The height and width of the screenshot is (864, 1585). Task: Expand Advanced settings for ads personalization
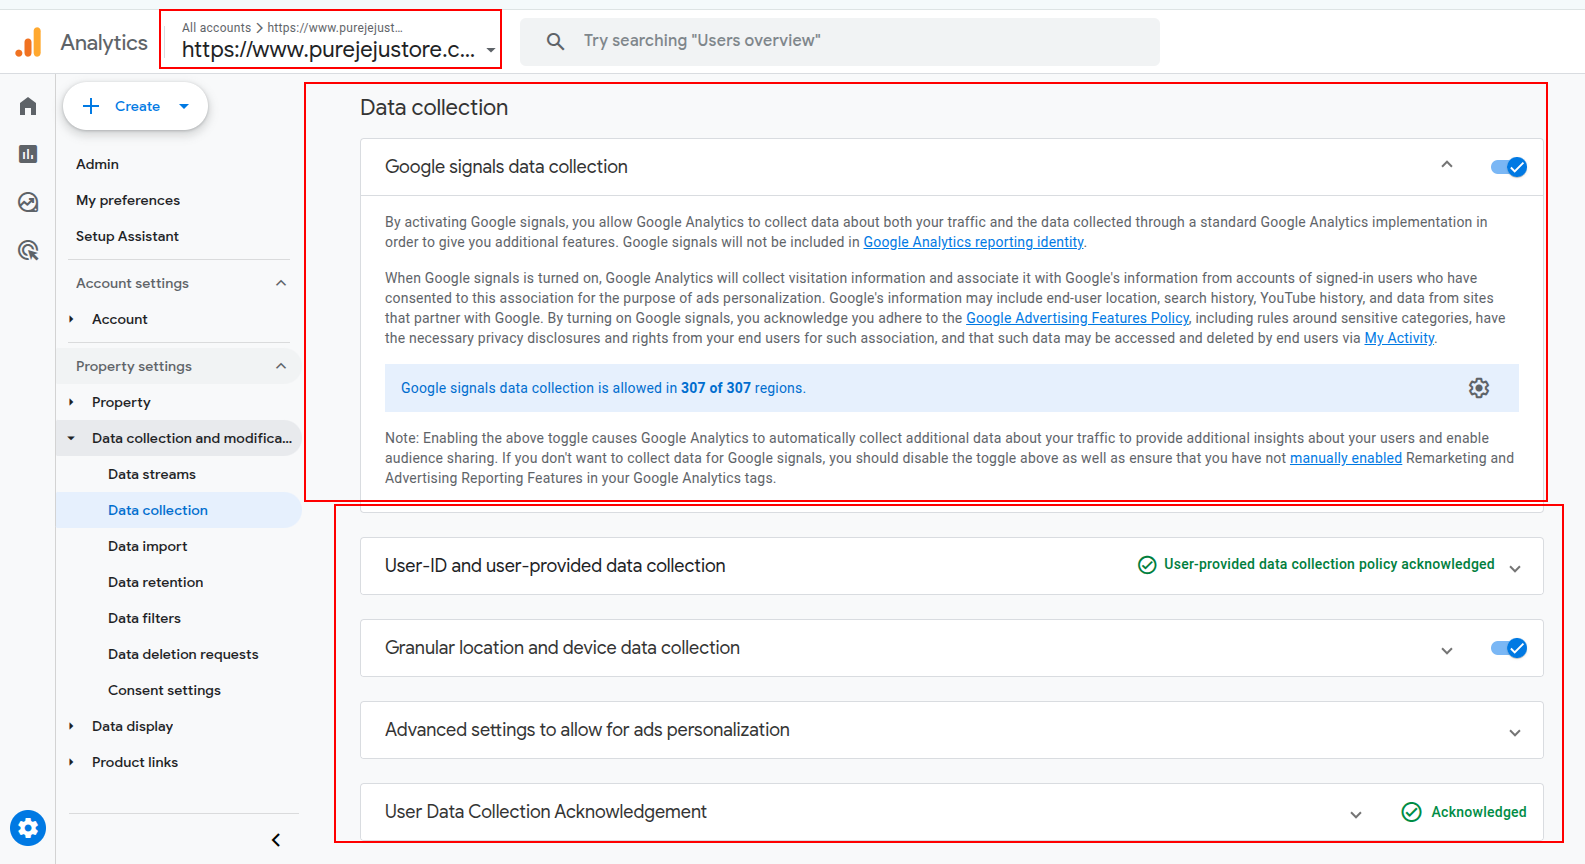(x=1515, y=732)
